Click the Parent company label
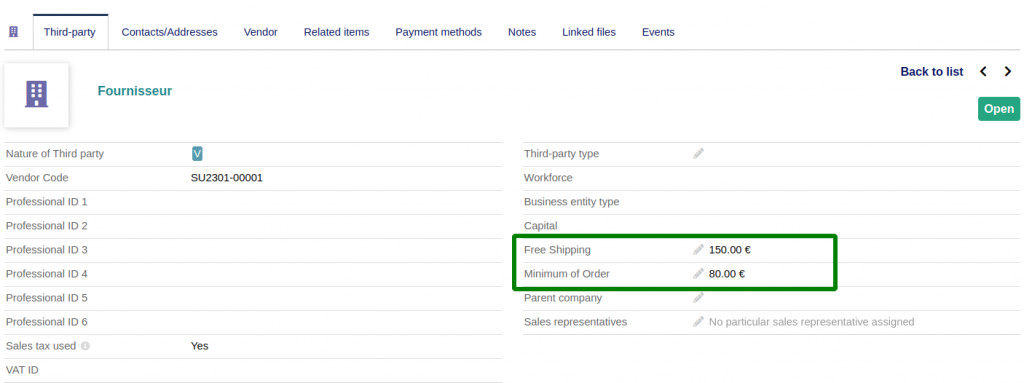The width and height of the screenshot is (1024, 383). click(563, 298)
